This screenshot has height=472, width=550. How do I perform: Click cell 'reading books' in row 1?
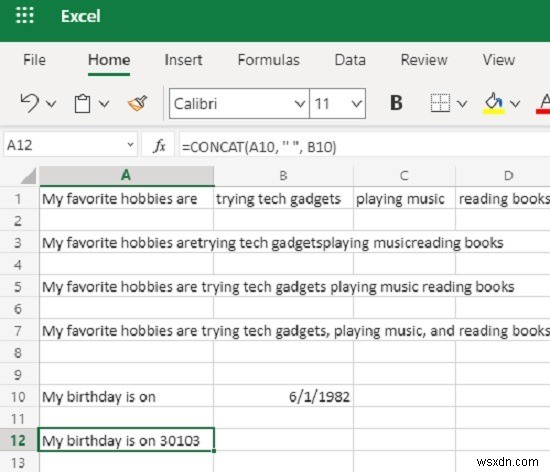click(503, 199)
